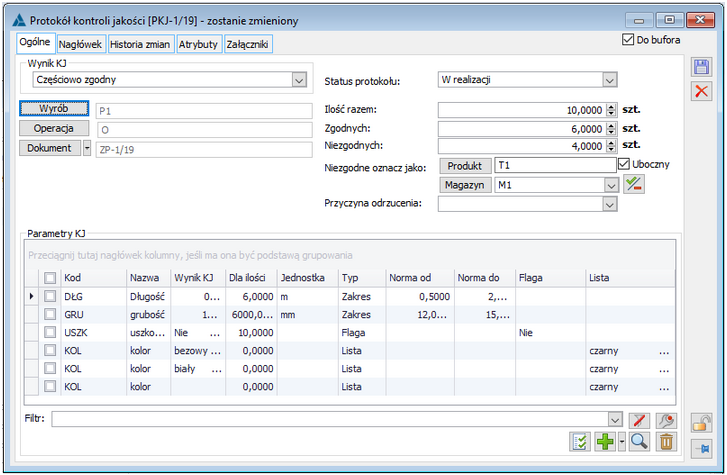
Task: Click the magnifier preview icon
Action: (639, 442)
